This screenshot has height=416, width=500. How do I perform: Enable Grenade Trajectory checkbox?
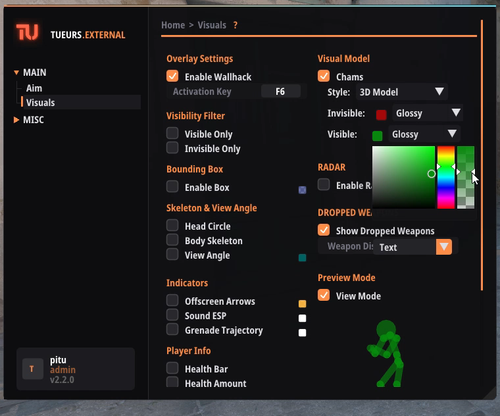(172, 329)
